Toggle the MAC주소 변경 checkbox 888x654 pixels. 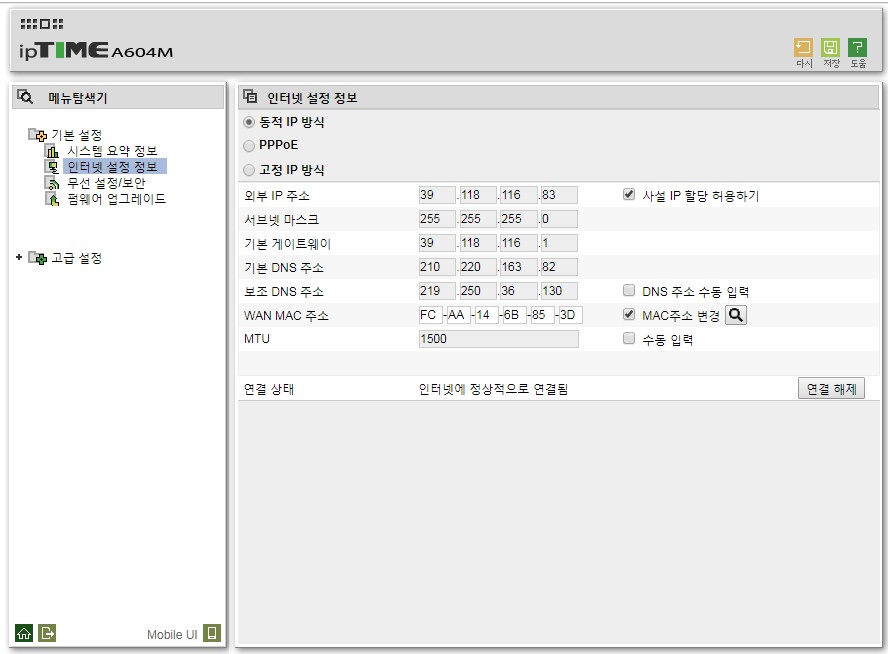click(629, 314)
